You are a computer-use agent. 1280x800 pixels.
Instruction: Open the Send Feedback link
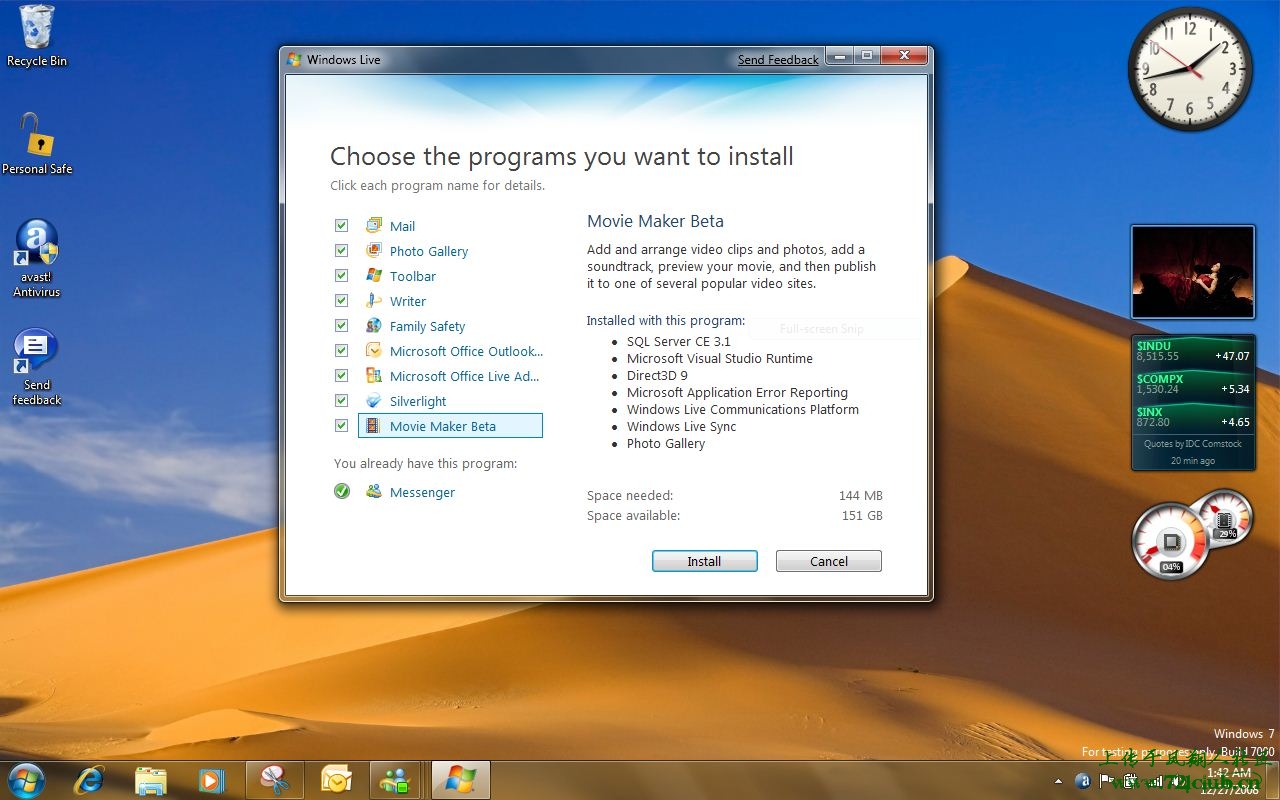pos(778,60)
